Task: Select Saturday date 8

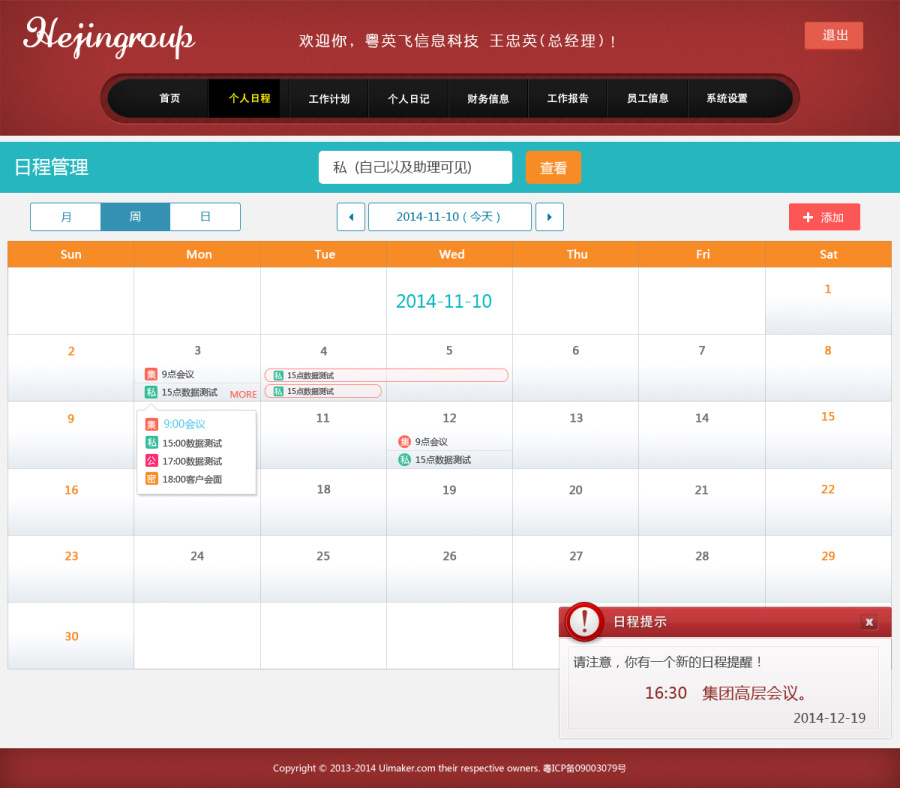Action: (828, 351)
